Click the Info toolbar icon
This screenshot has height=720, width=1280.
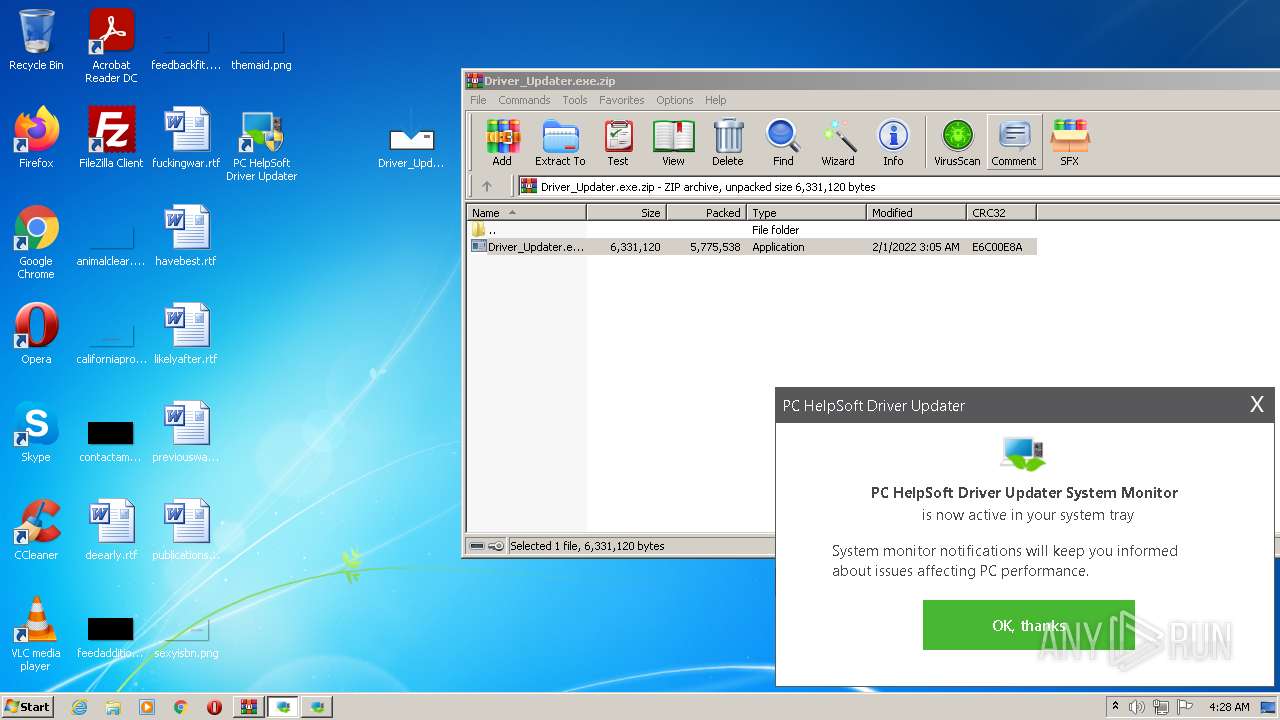pyautogui.click(x=893, y=142)
